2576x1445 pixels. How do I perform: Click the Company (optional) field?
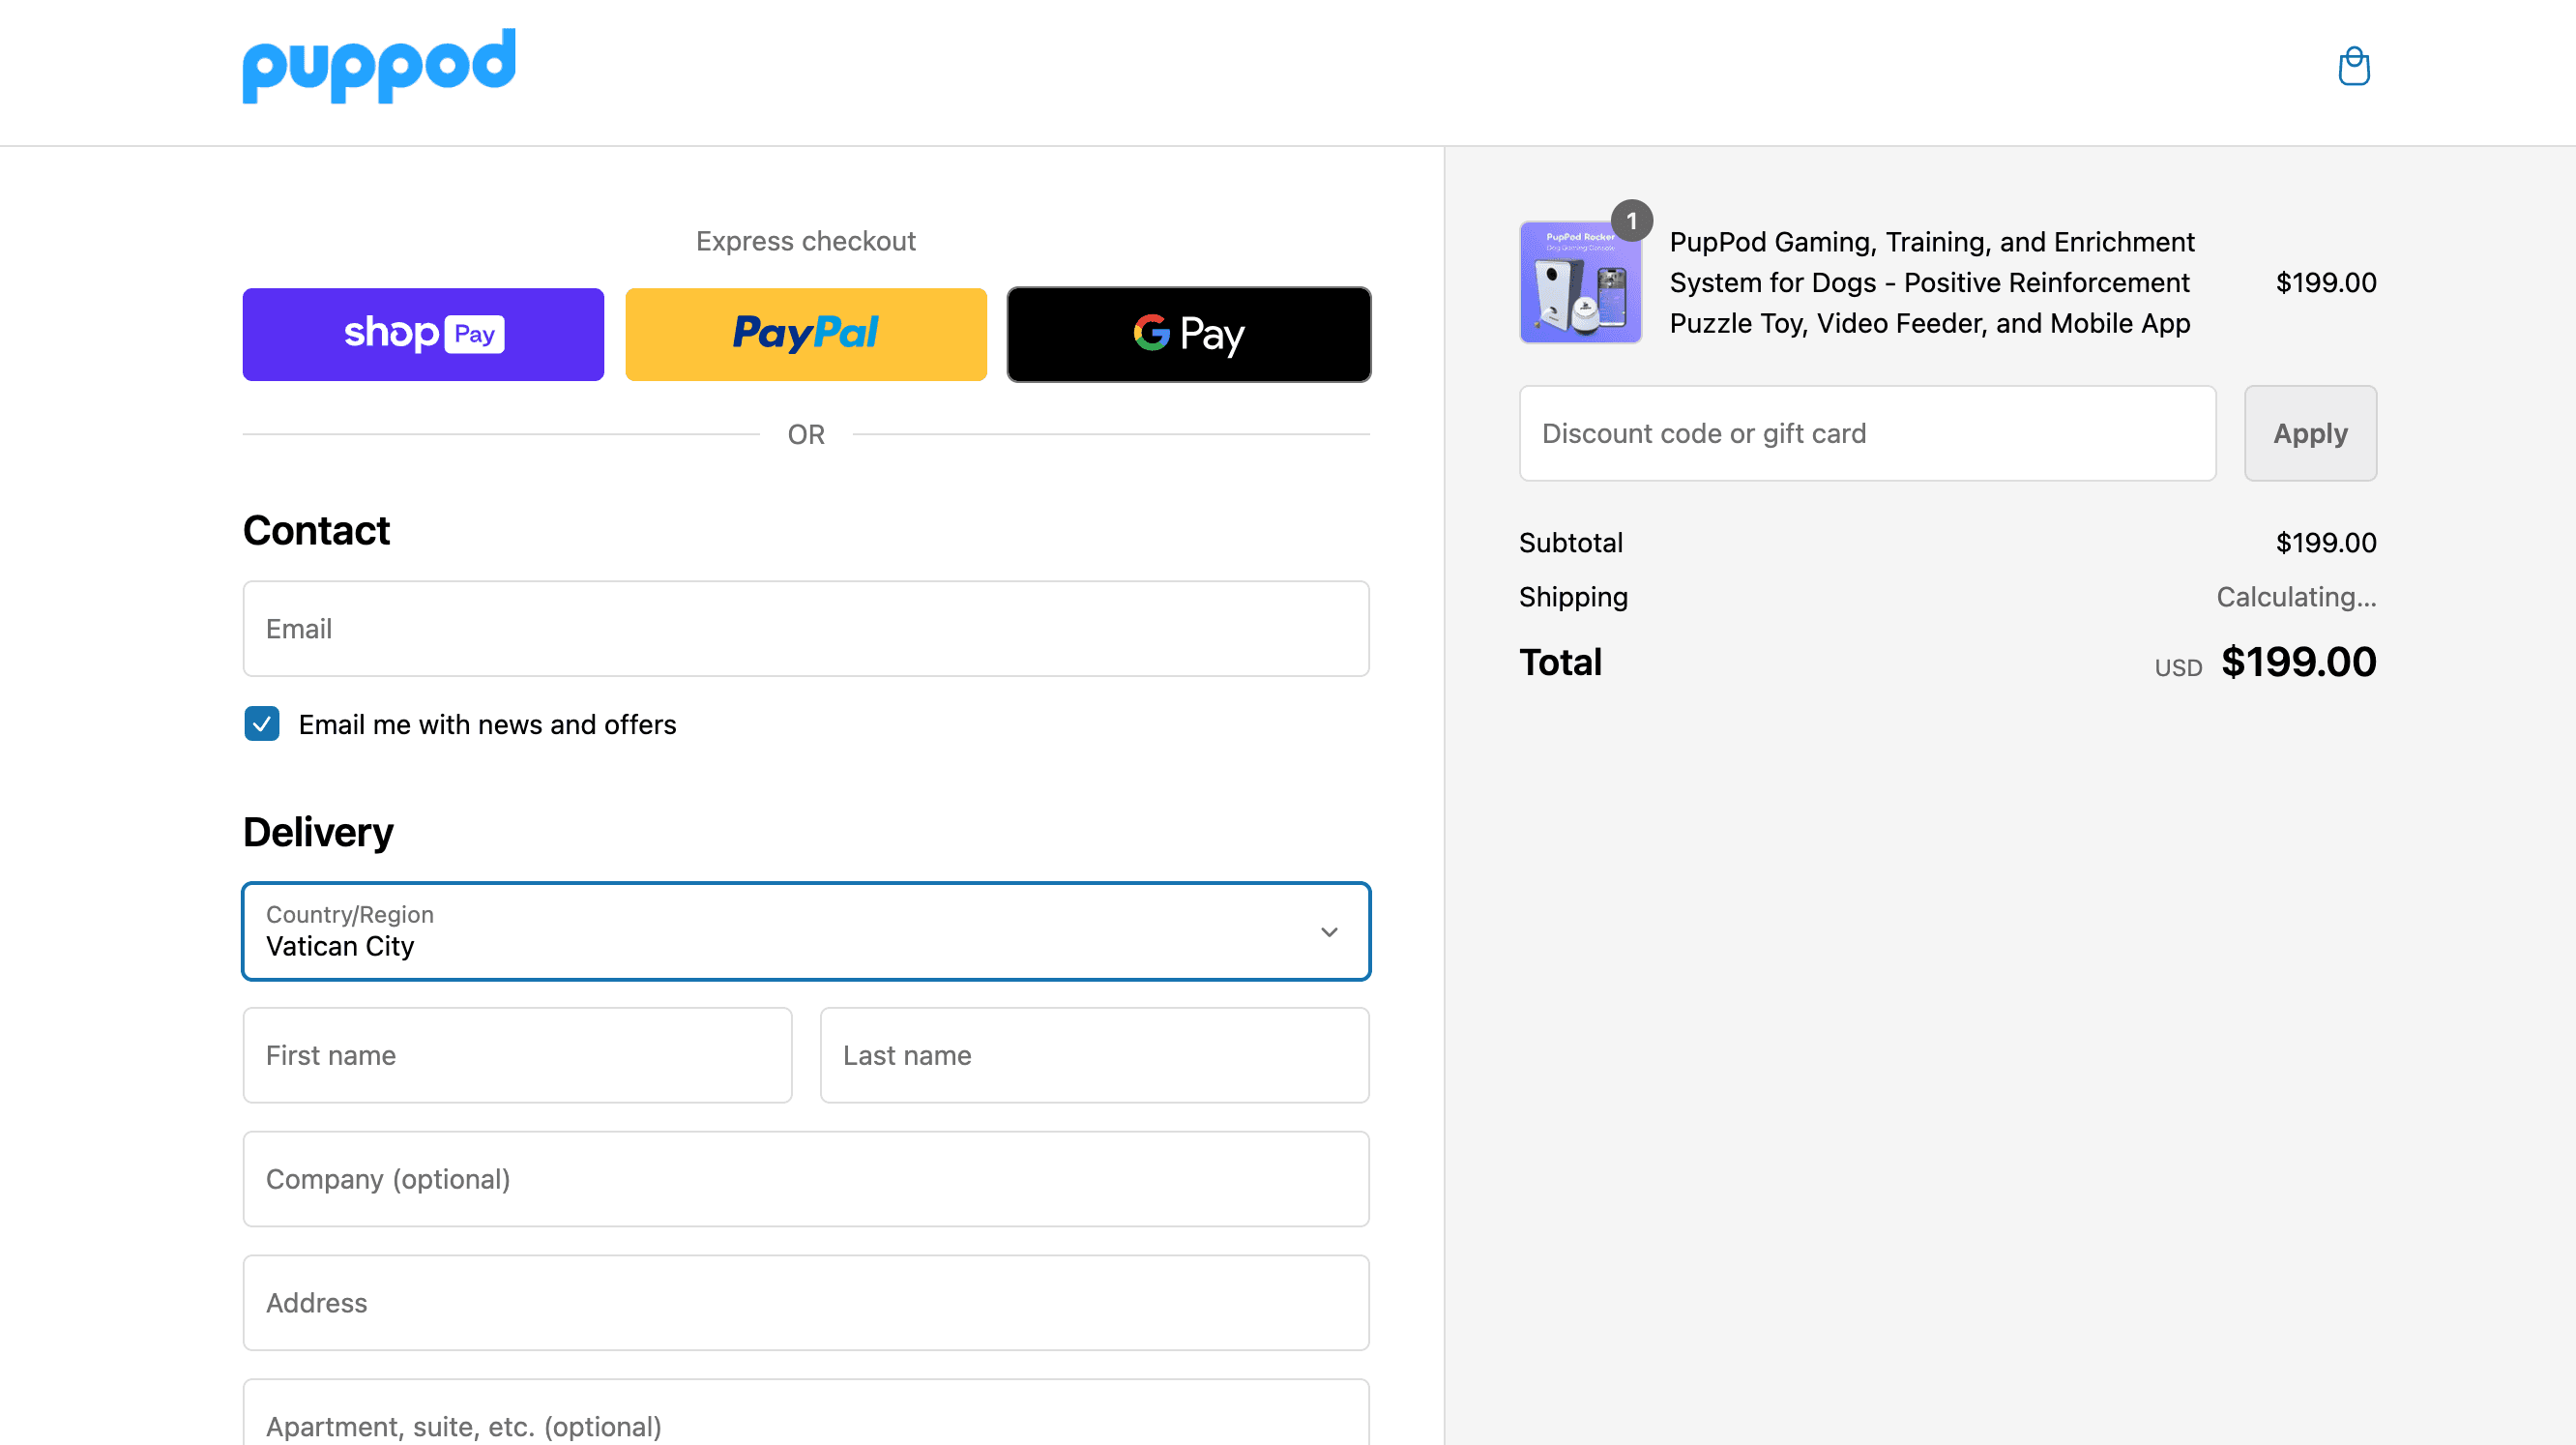806,1179
